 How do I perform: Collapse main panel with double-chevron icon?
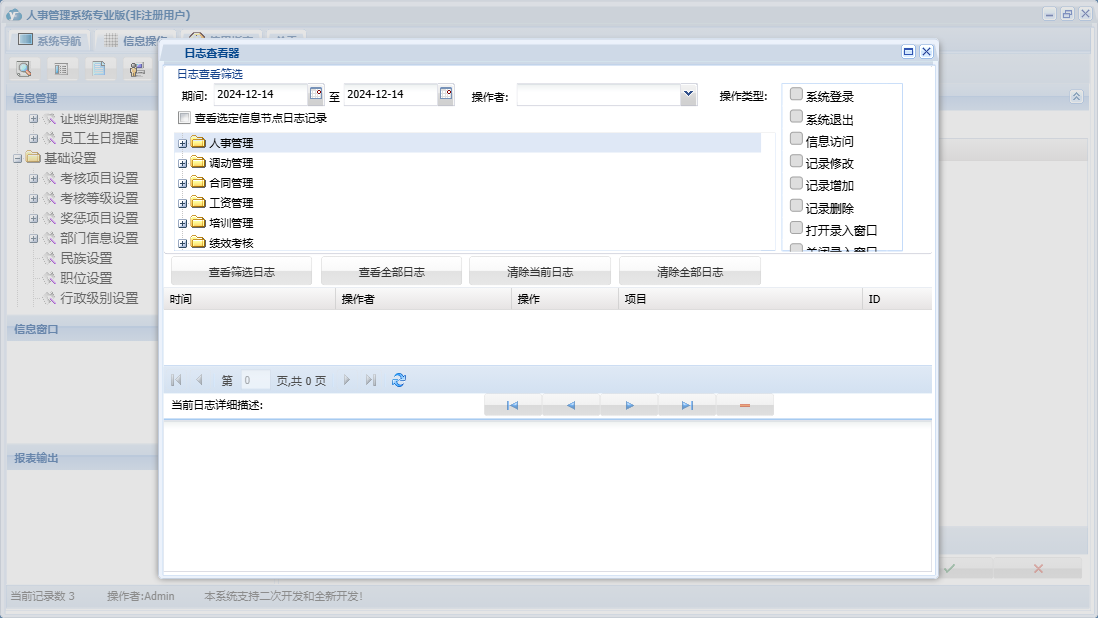1076,97
